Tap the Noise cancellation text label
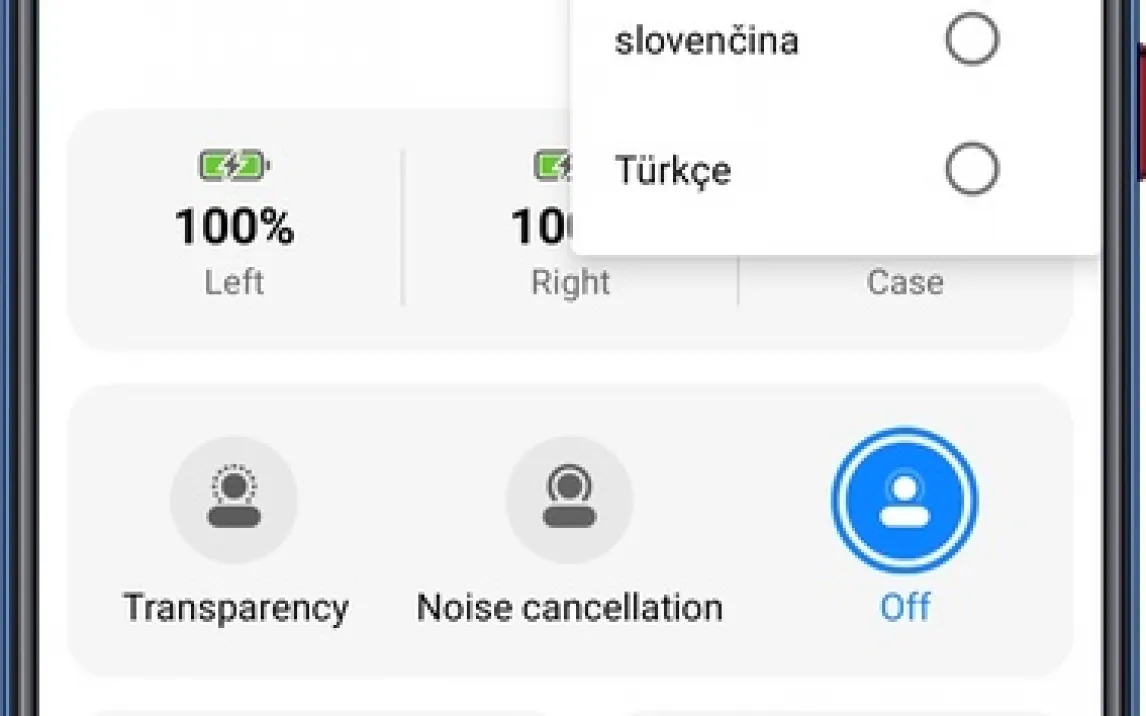Viewport: 1146px width, 716px height. (569, 608)
